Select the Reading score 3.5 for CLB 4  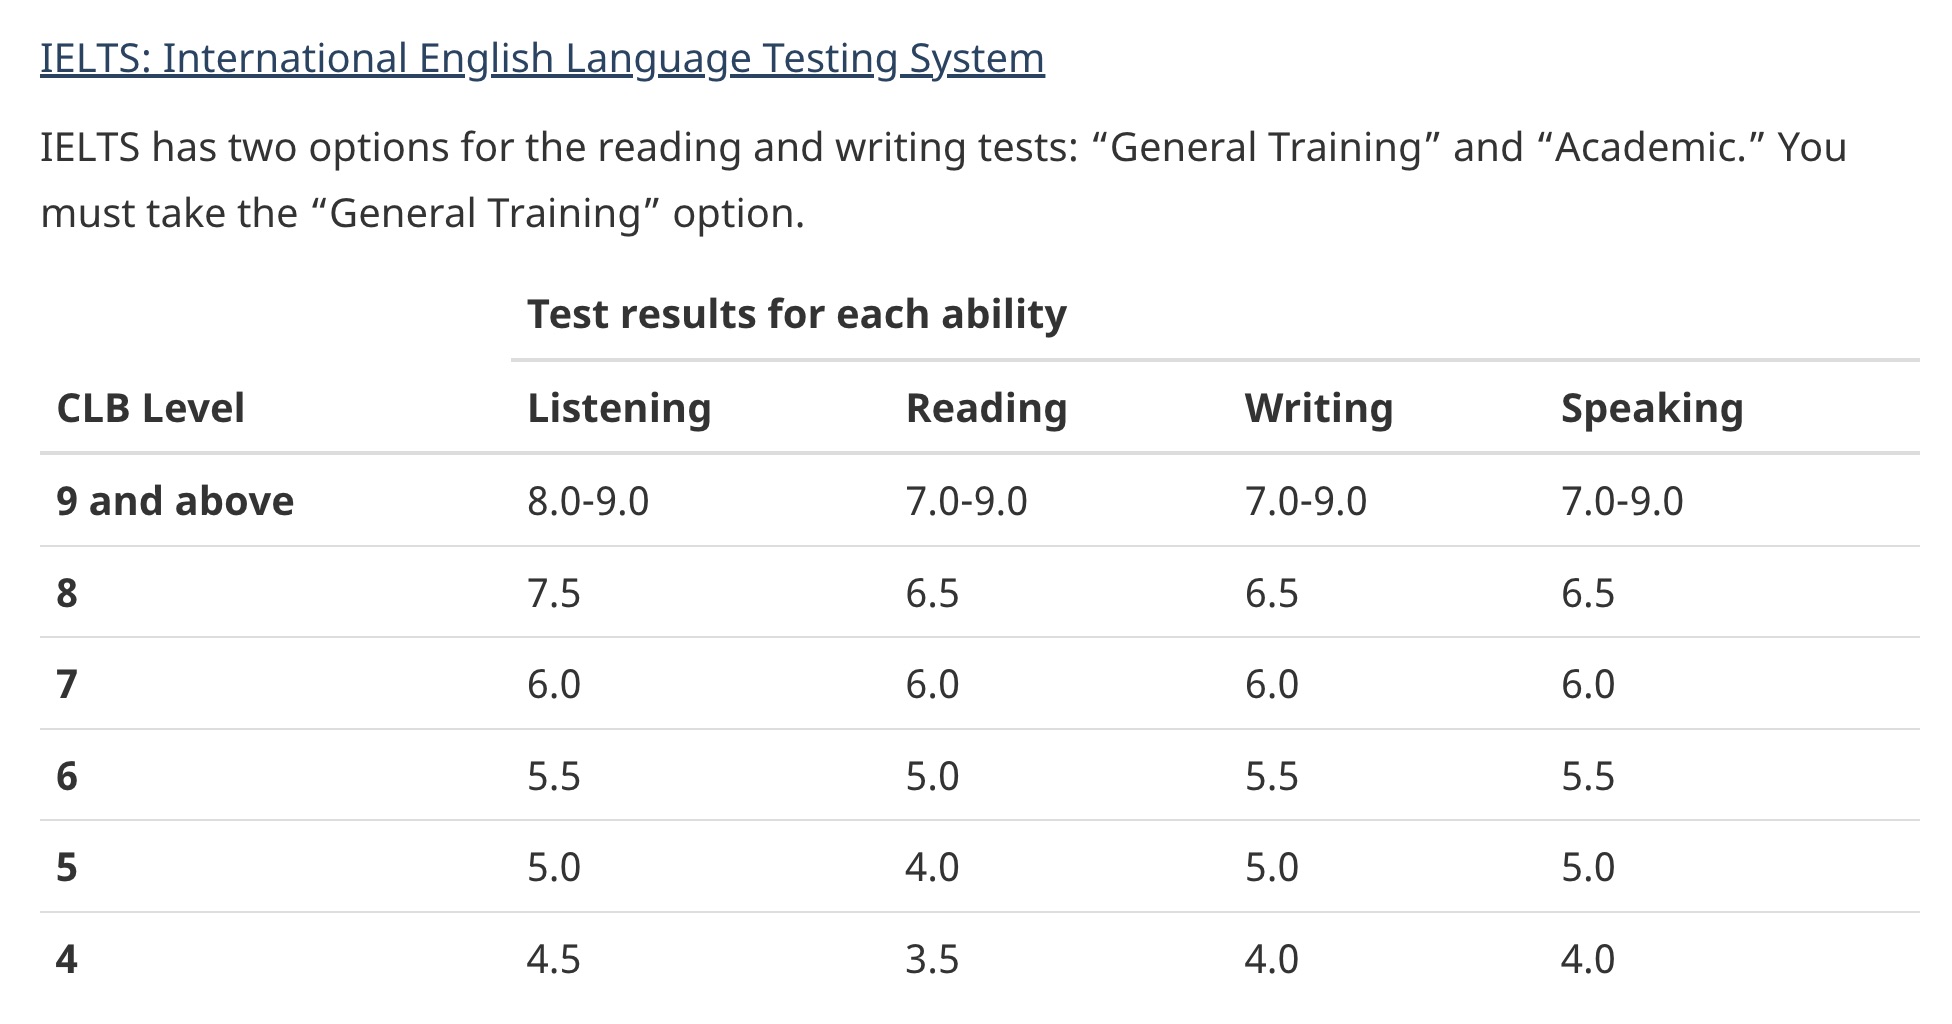coord(932,960)
